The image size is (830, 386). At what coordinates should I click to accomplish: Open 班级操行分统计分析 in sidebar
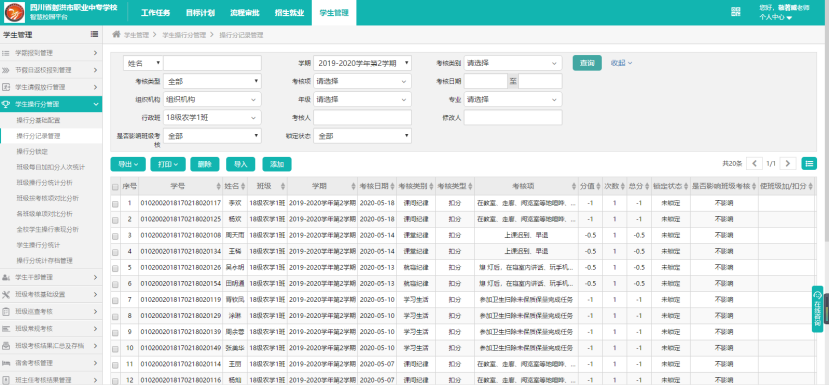pyautogui.click(x=44, y=183)
